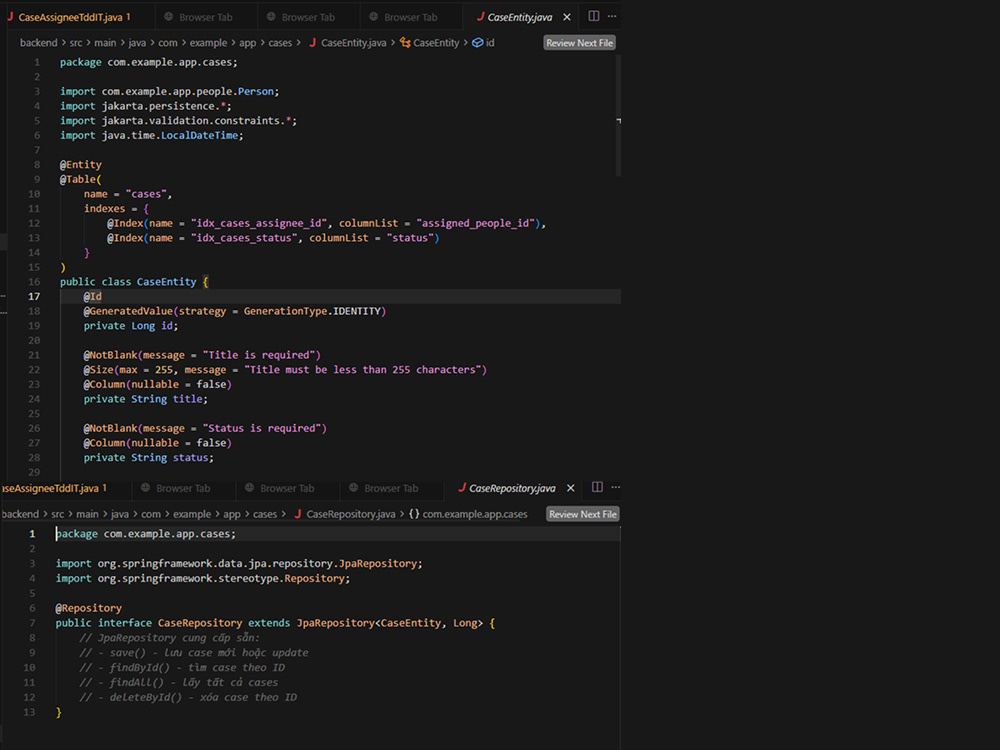This screenshot has height=750, width=1000.
Task: Click the '// - deleteById()' comment line
Action: pos(188,698)
